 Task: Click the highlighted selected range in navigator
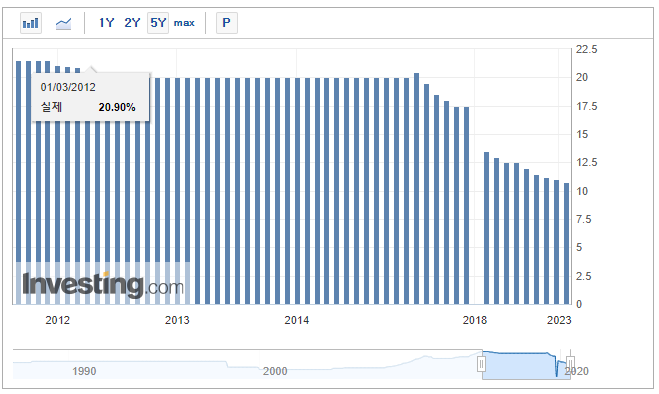coord(526,365)
